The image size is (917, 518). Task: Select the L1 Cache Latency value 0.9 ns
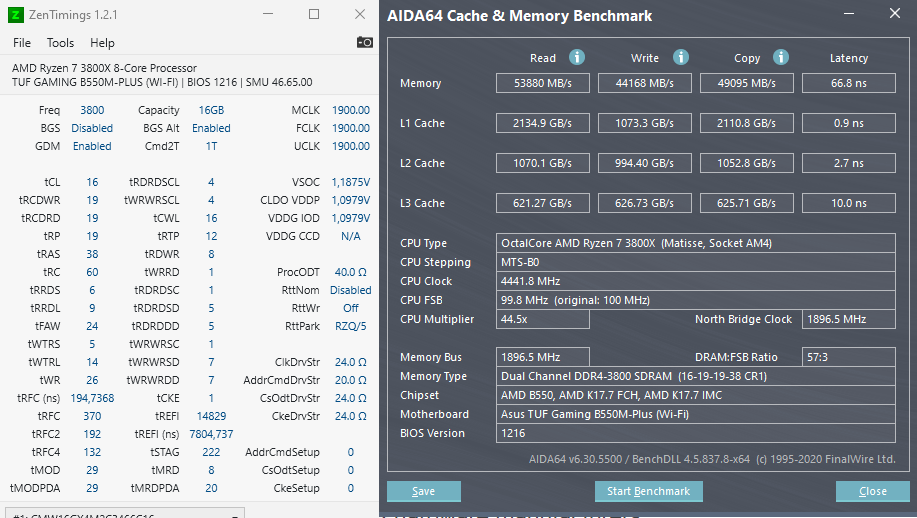849,123
